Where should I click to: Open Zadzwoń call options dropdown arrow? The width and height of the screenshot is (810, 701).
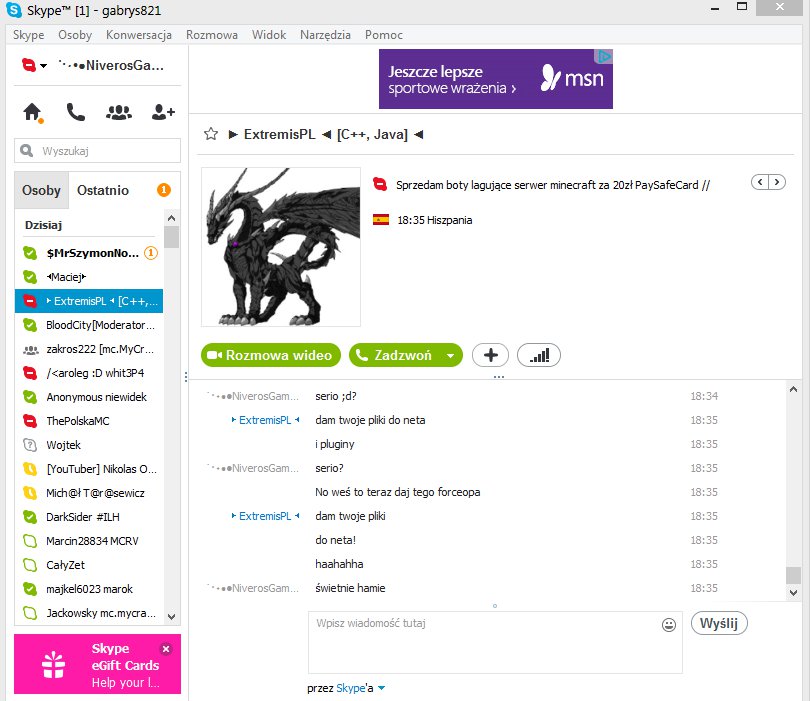[x=450, y=355]
